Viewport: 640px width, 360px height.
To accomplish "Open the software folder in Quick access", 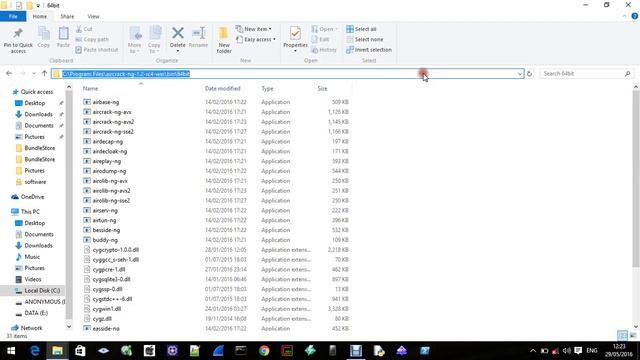I will click(31, 182).
